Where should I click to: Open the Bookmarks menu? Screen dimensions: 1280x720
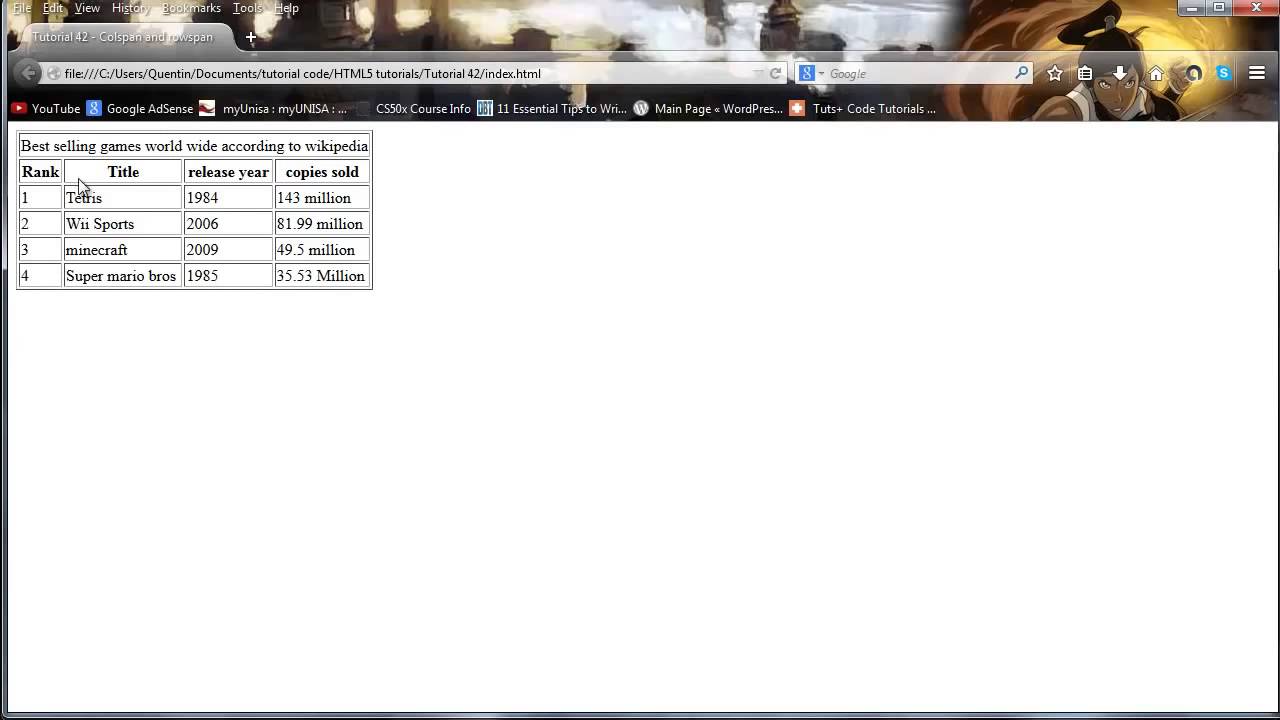click(x=191, y=8)
